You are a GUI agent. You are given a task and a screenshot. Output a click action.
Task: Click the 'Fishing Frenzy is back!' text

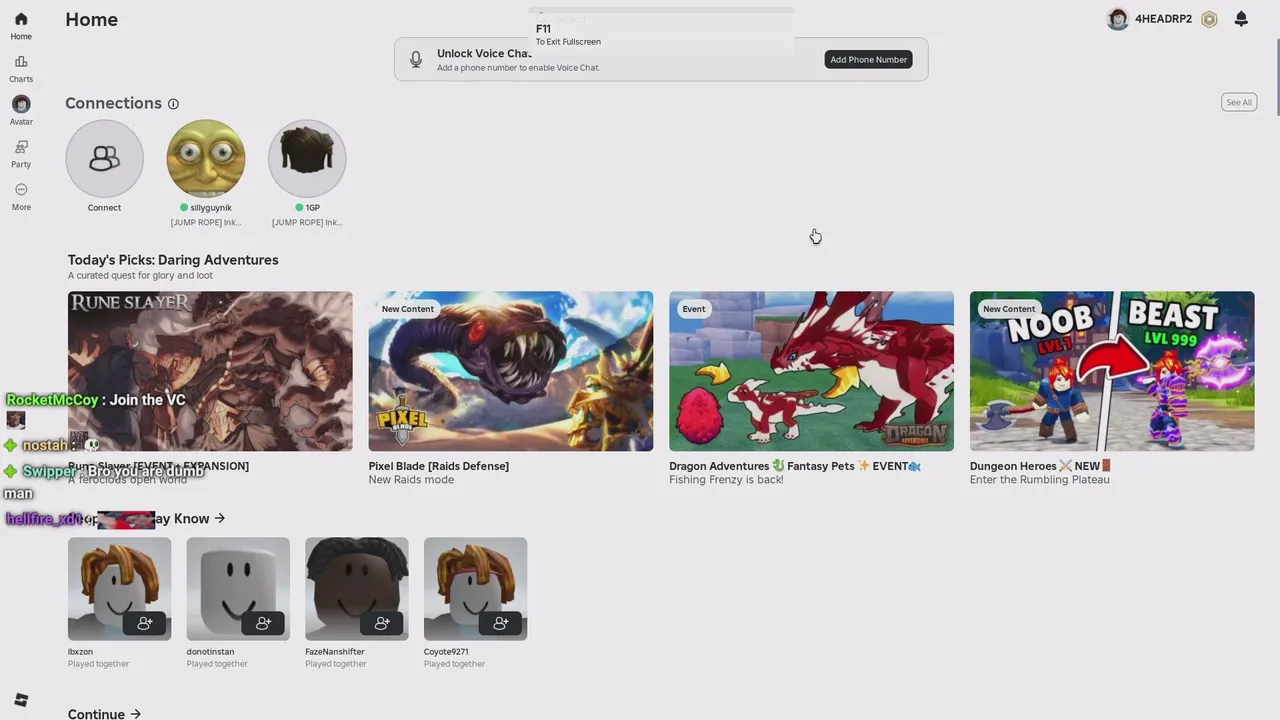pos(726,480)
